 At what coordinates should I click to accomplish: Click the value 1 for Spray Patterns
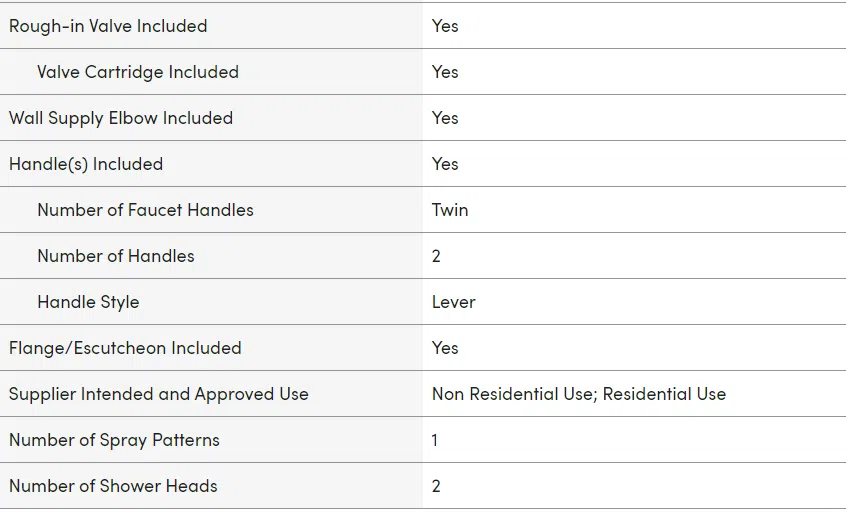[435, 440]
